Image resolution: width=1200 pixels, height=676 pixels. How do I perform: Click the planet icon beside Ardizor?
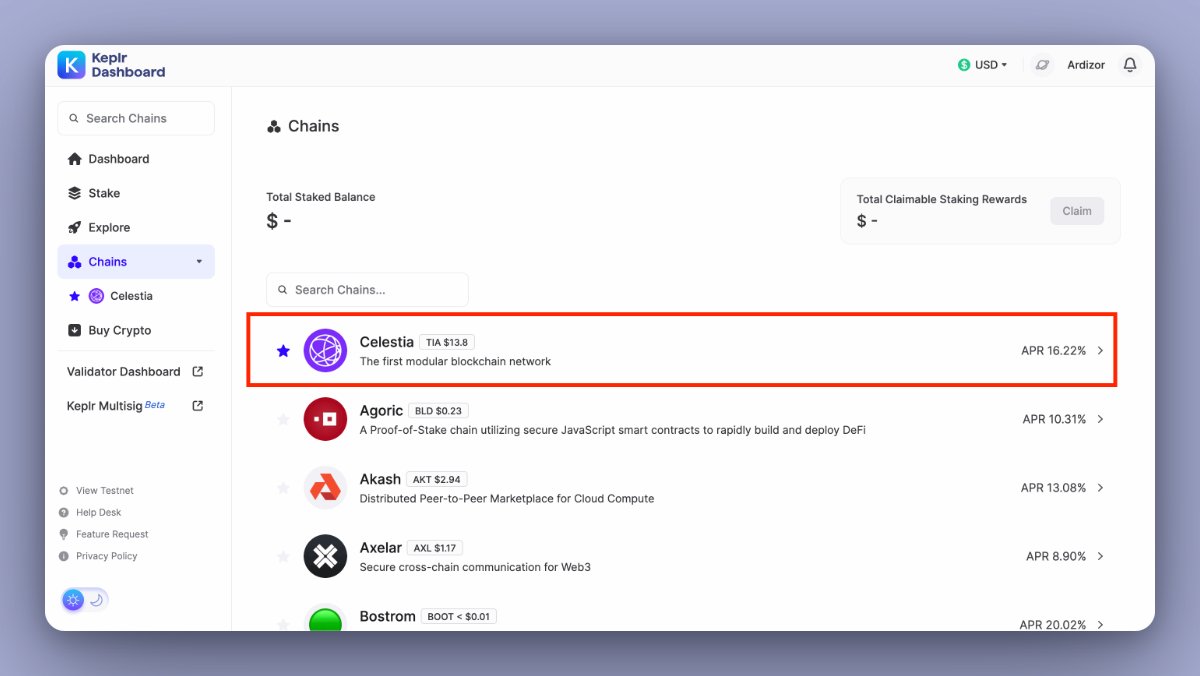coord(1042,65)
